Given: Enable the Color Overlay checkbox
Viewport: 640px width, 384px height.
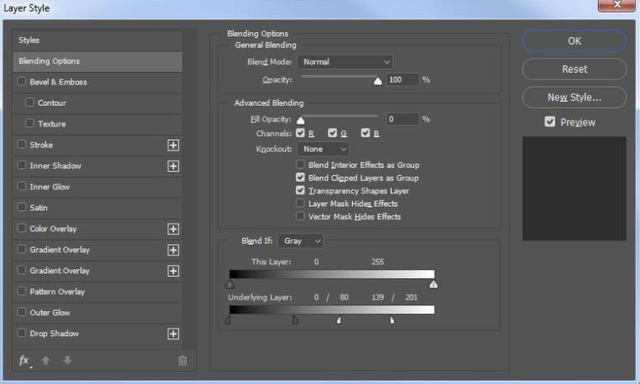Looking at the screenshot, I should [22, 228].
